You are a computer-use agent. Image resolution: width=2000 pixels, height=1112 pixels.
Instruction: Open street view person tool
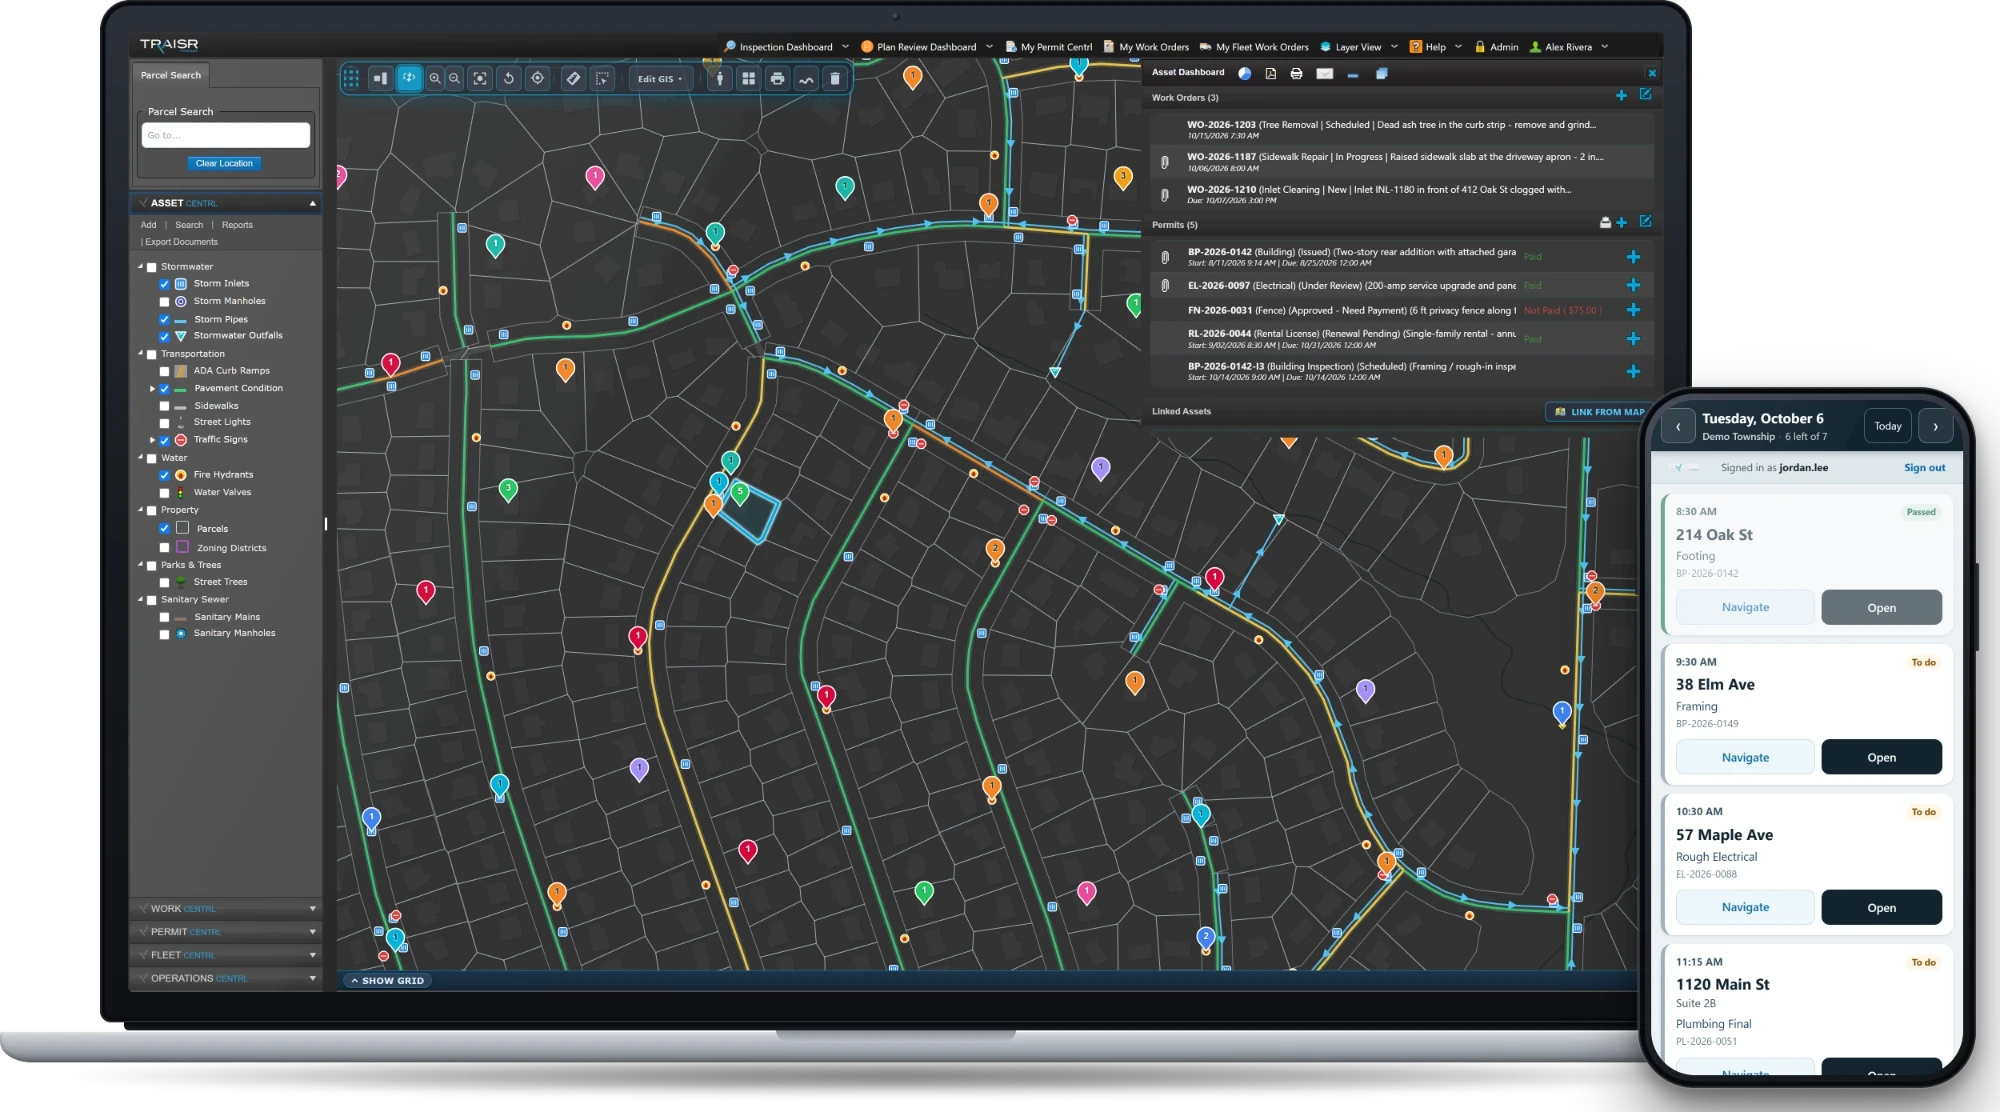click(x=720, y=78)
